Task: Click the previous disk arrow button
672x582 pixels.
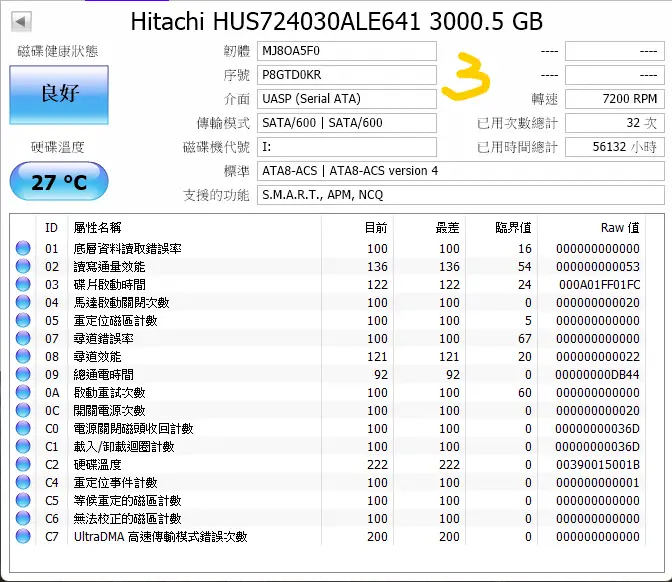Action: (21, 21)
